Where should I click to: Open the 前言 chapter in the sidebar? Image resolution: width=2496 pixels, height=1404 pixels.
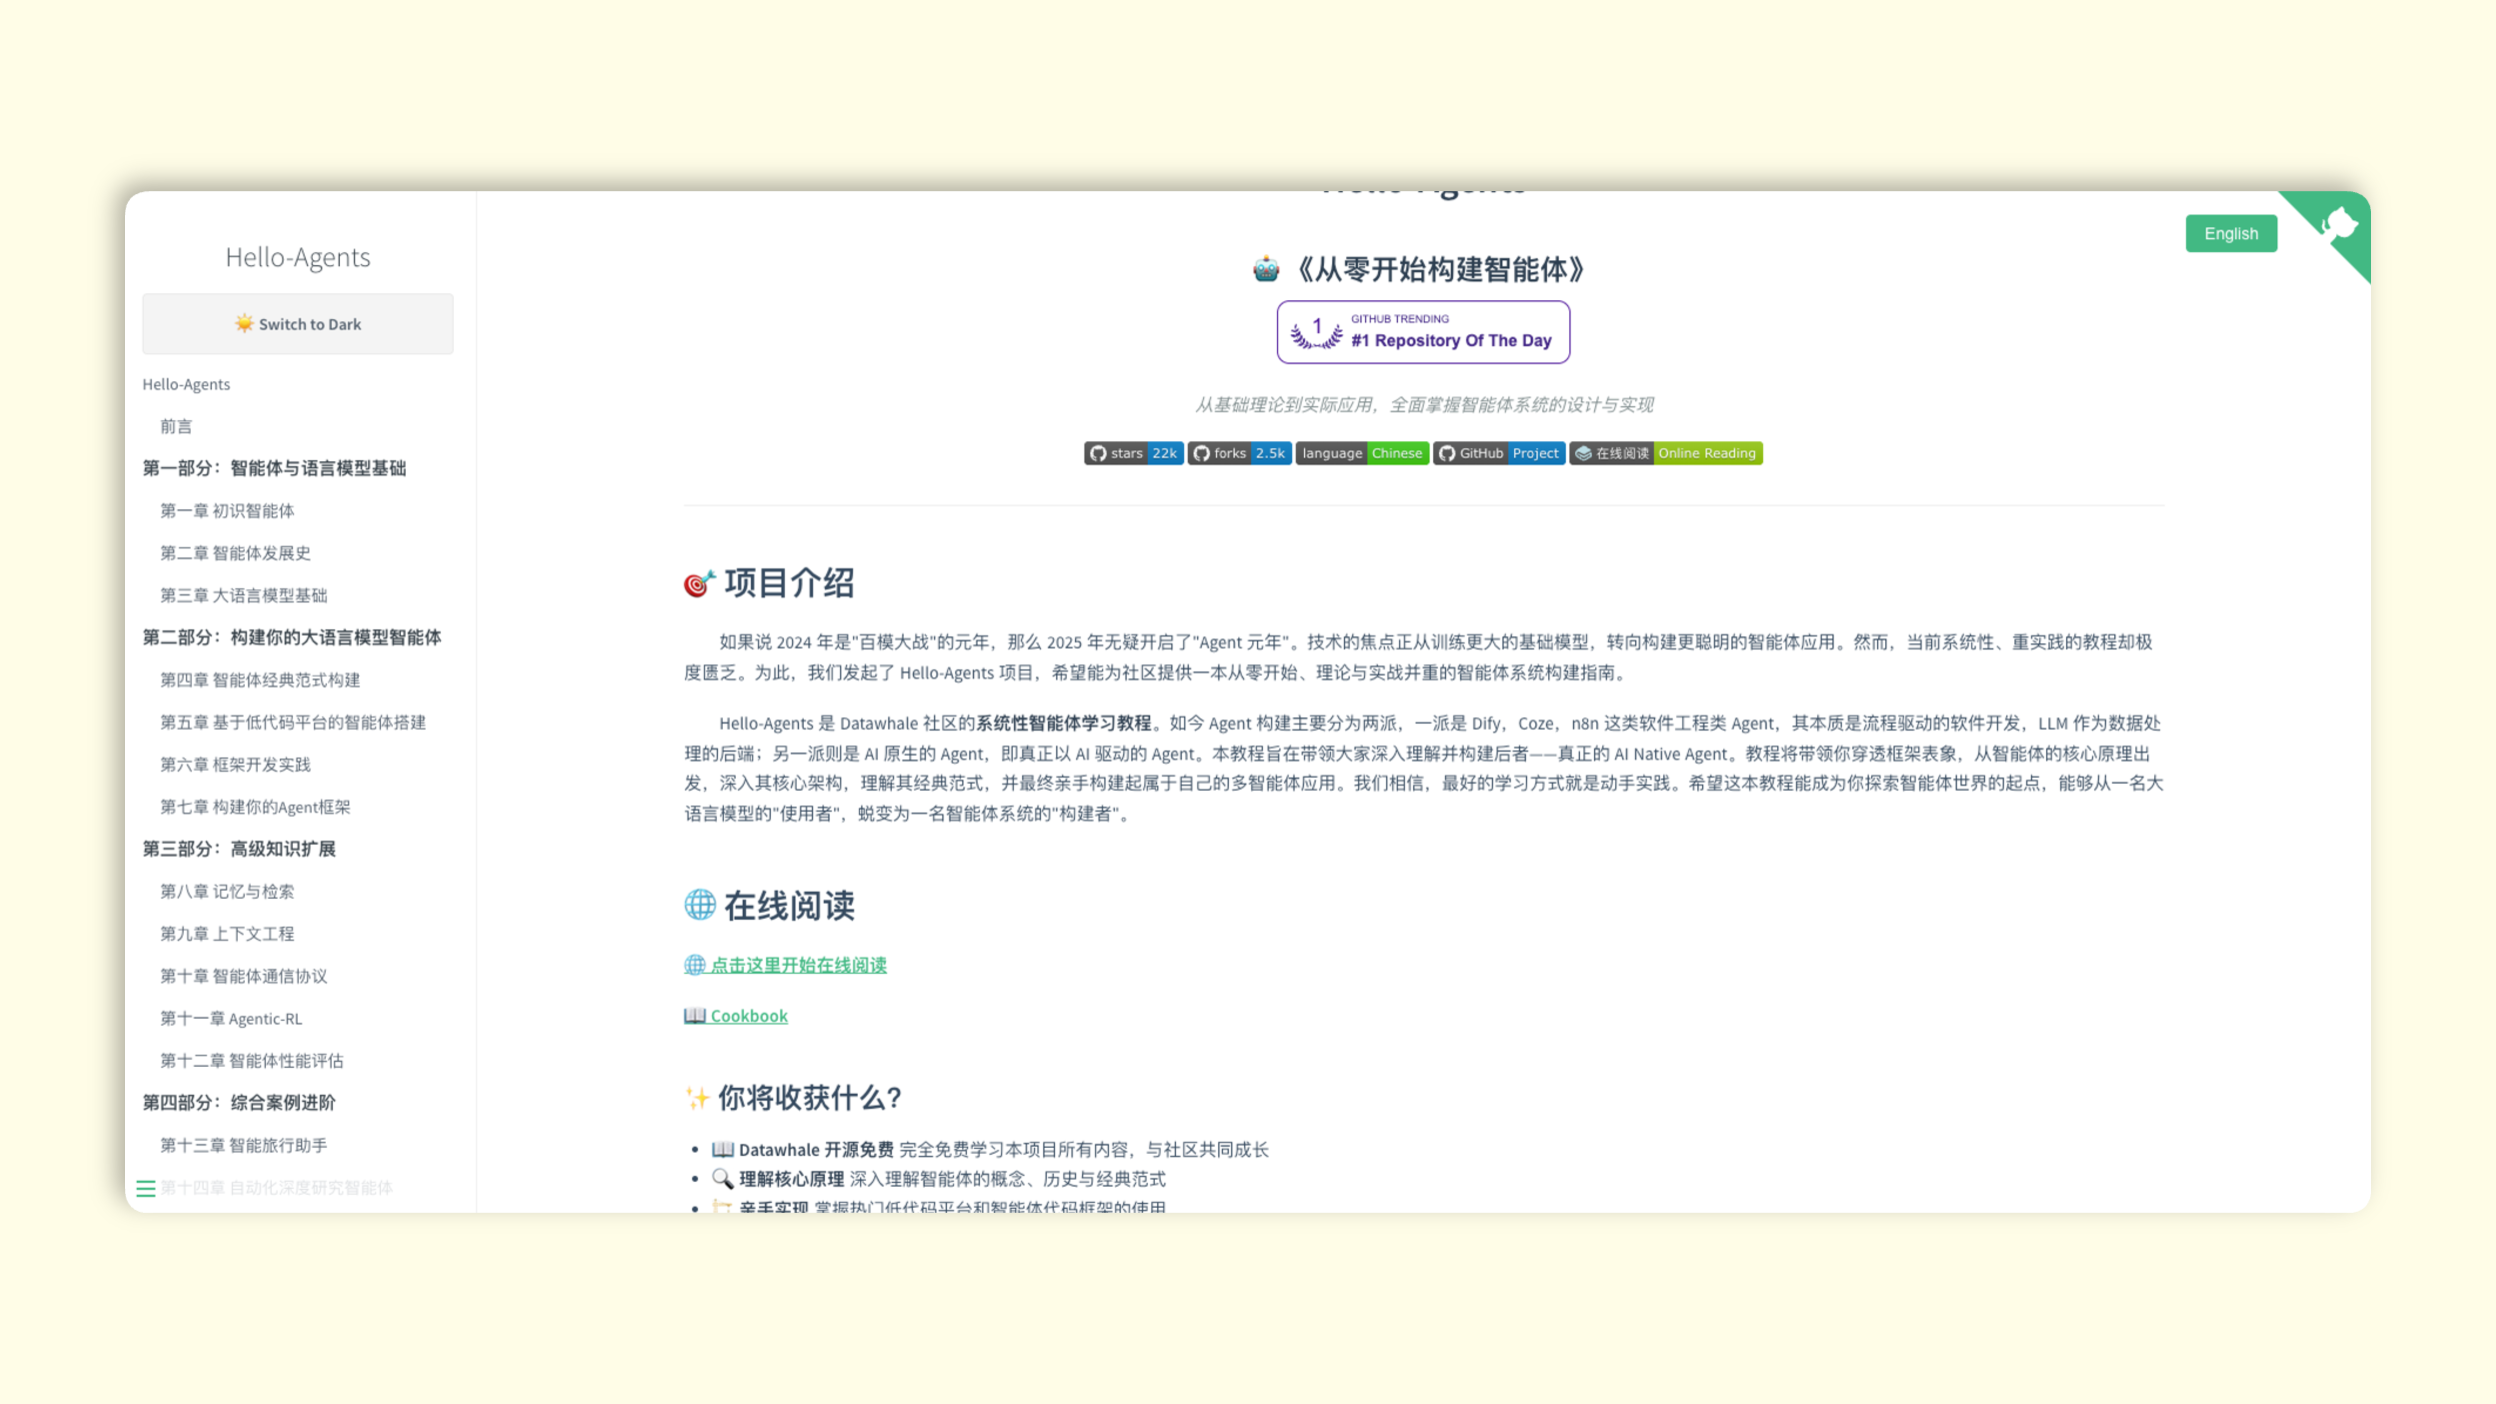(176, 426)
